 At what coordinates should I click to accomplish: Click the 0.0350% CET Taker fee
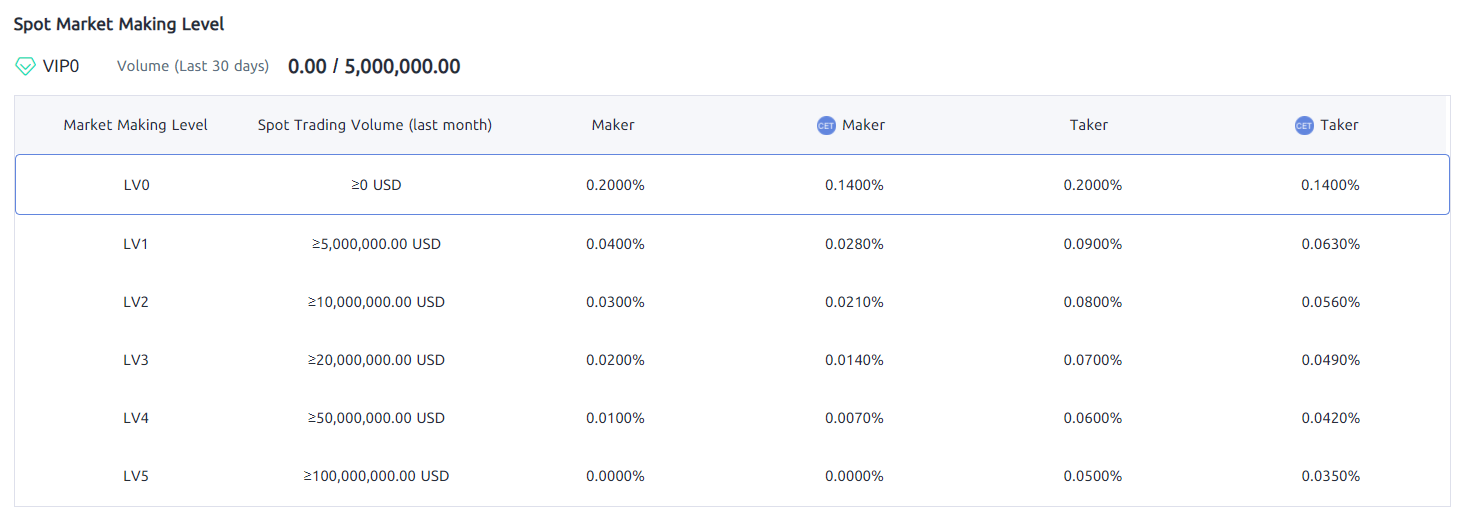[1330, 476]
